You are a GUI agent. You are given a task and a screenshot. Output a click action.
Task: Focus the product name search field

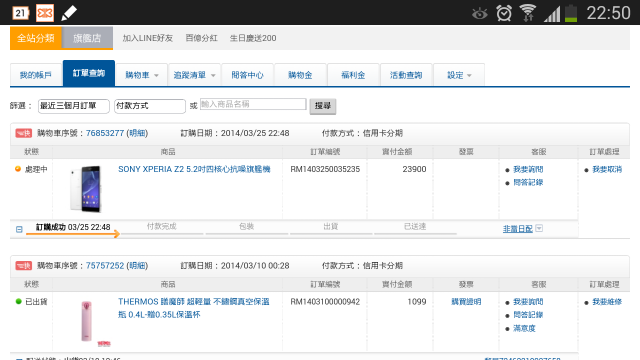click(253, 104)
